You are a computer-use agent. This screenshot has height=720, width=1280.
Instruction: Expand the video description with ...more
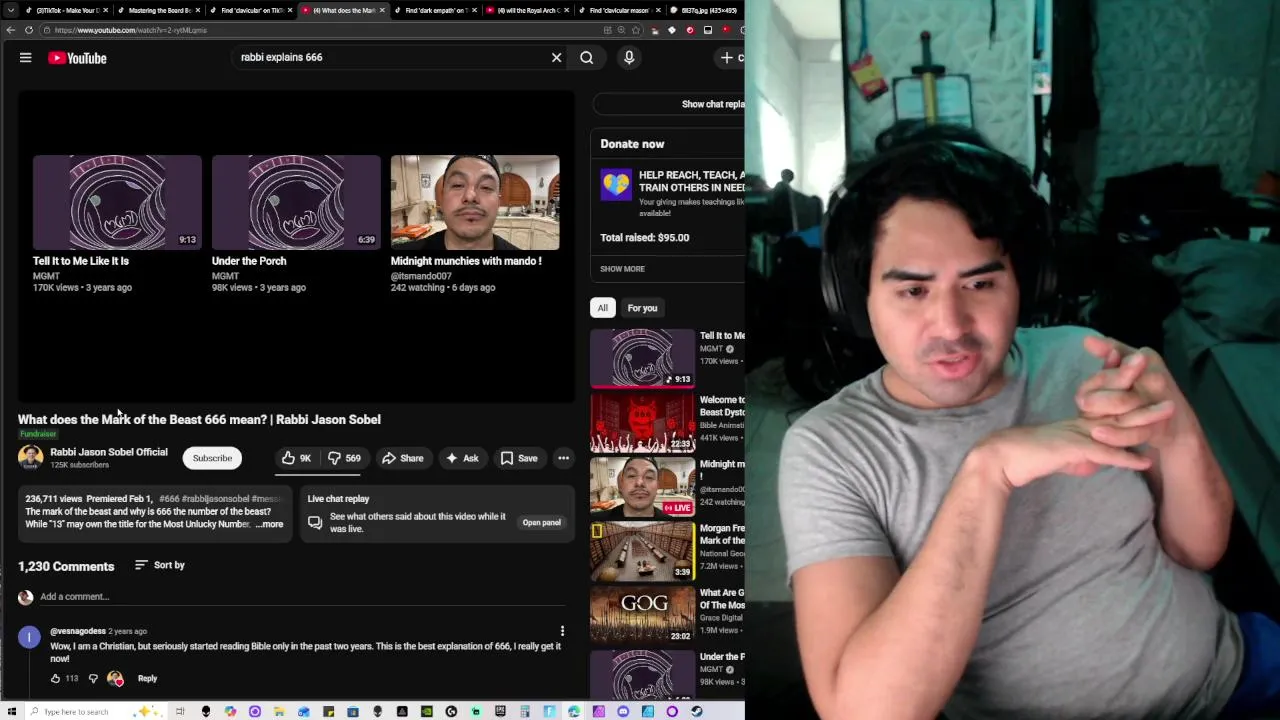(x=270, y=524)
